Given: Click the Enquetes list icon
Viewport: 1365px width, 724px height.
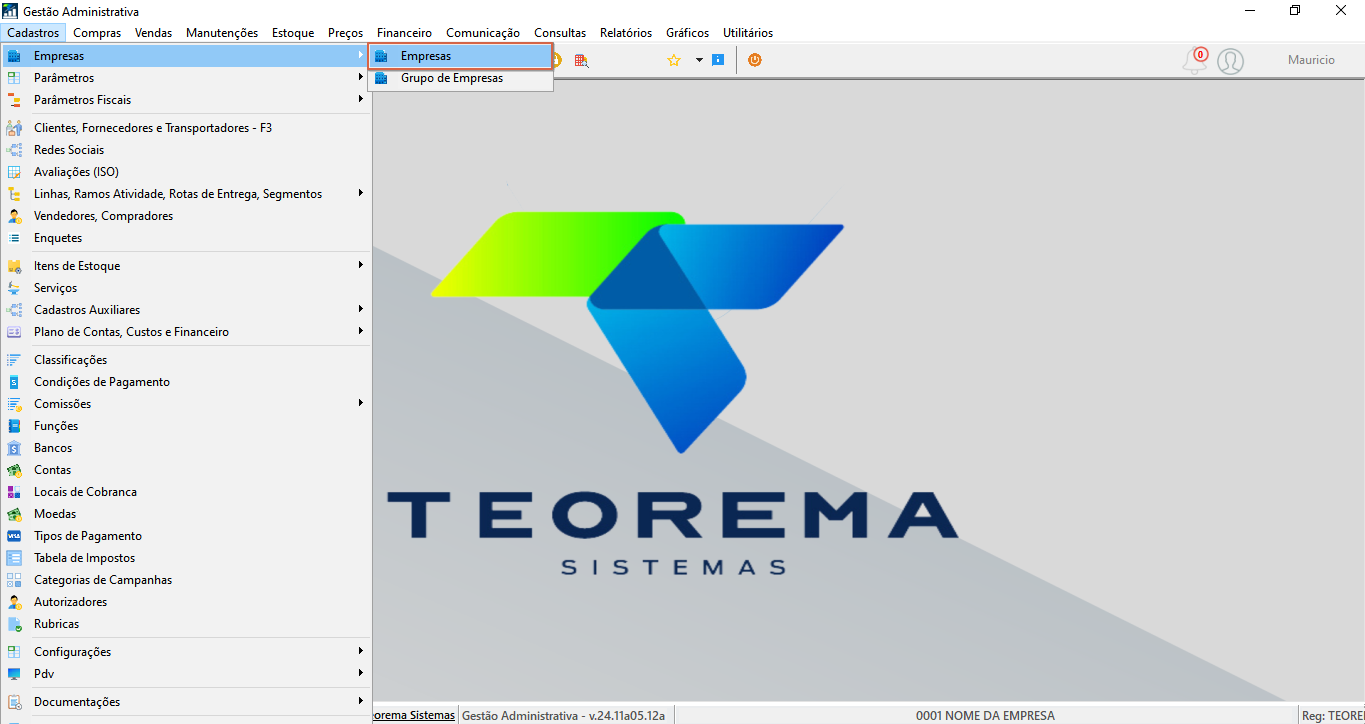Looking at the screenshot, I should pos(14,238).
